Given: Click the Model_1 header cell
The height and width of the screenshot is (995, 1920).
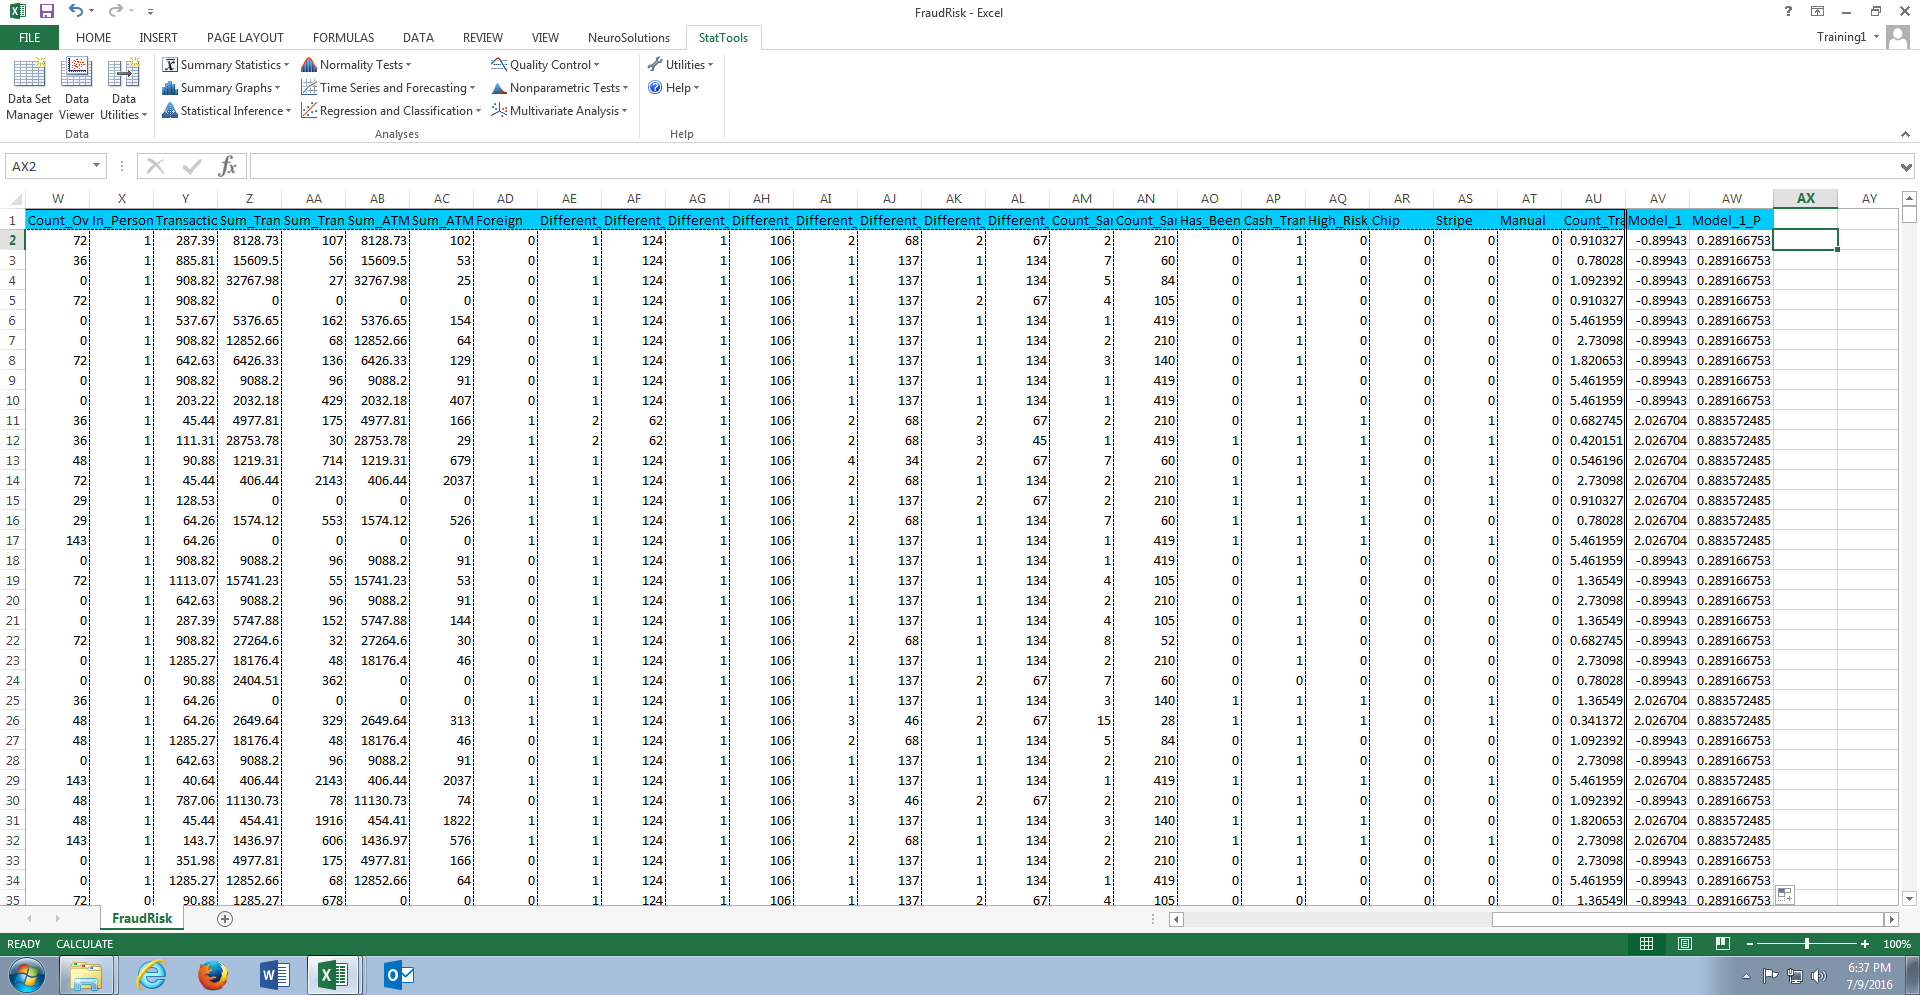Looking at the screenshot, I should 1658,220.
